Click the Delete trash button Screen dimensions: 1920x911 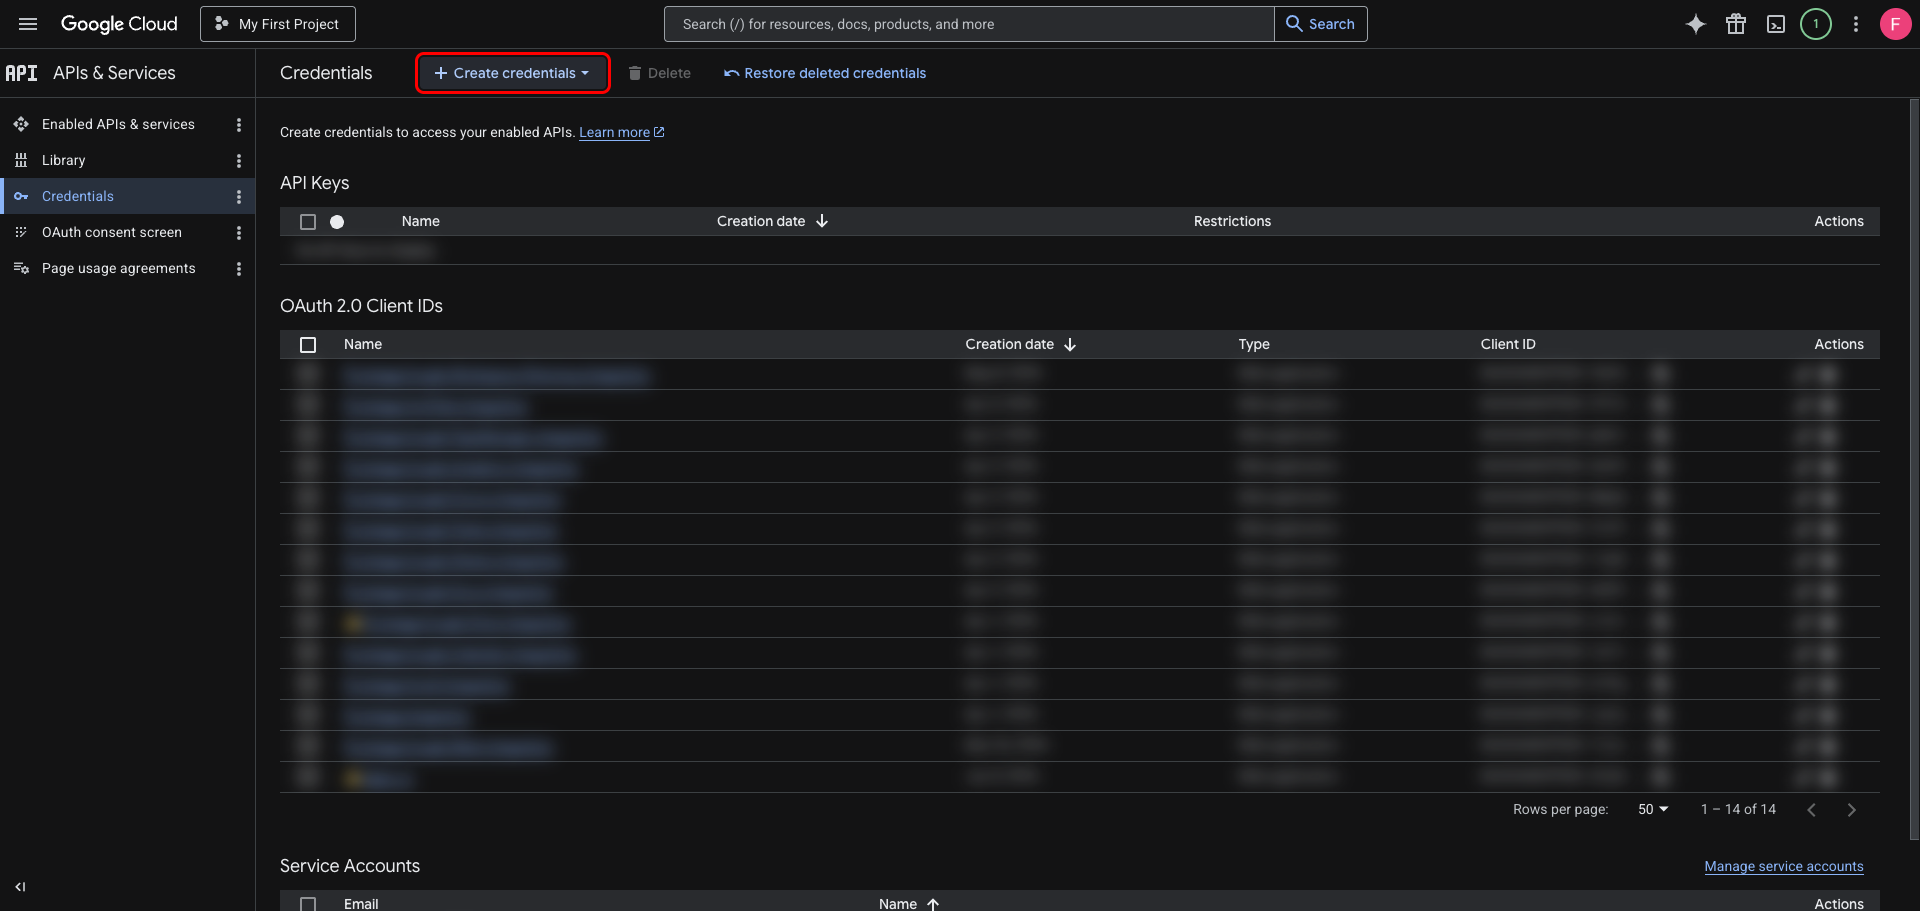(x=660, y=73)
